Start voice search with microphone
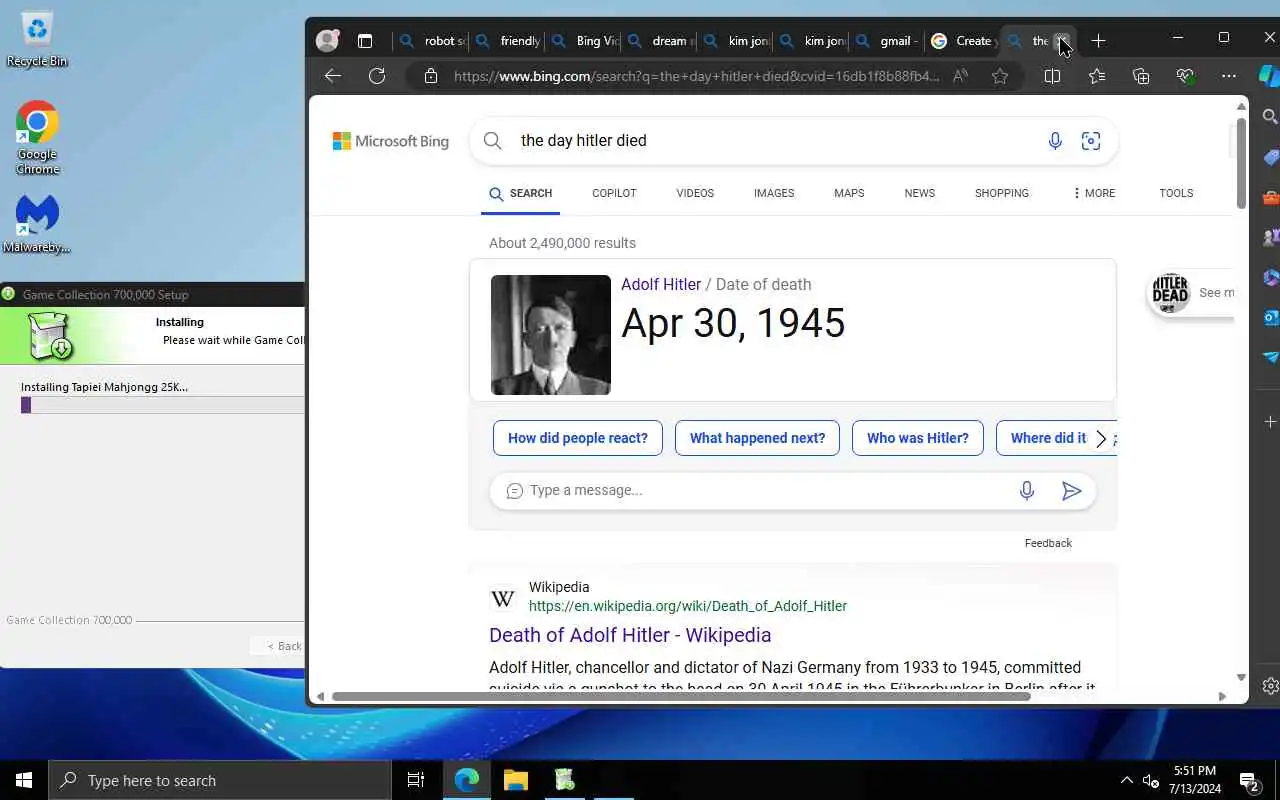The height and width of the screenshot is (800, 1280). 1055,141
